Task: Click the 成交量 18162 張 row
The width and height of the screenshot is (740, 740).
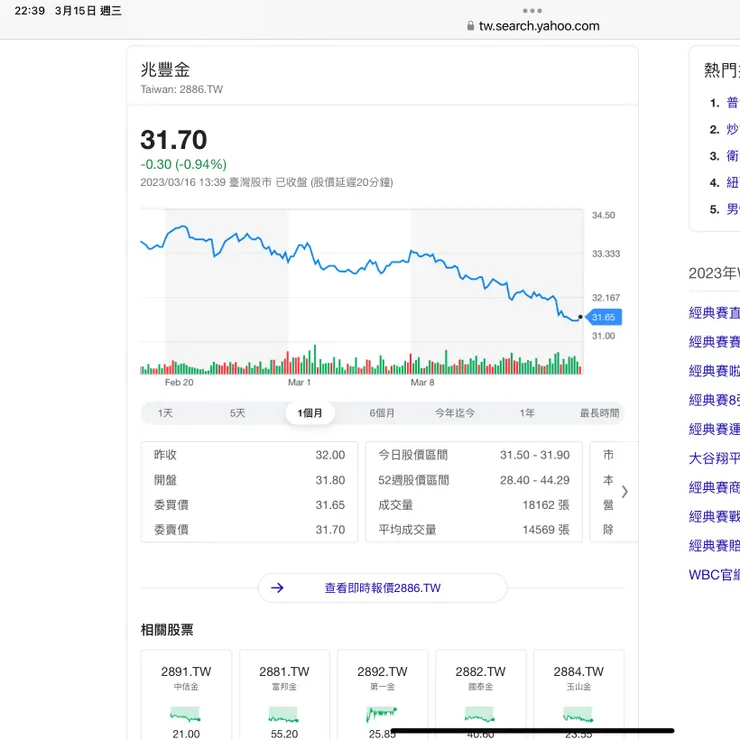Action: (474, 505)
